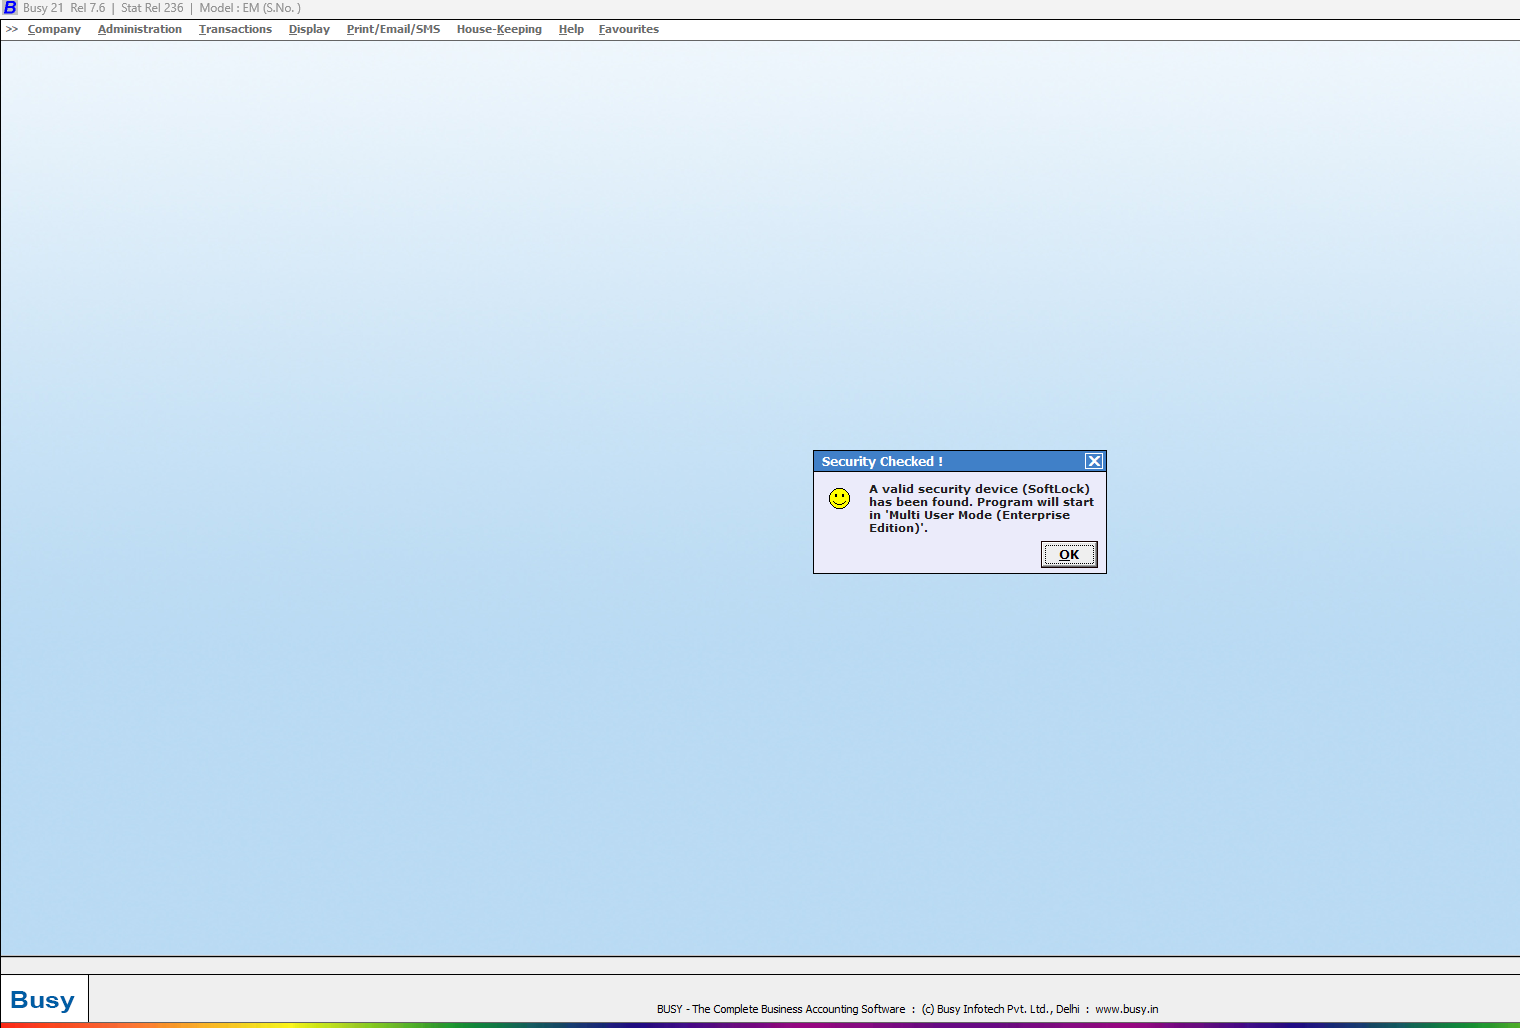
Task: Click 'BUSY - The Complete Business Accounting Software' text
Action: click(781, 1009)
